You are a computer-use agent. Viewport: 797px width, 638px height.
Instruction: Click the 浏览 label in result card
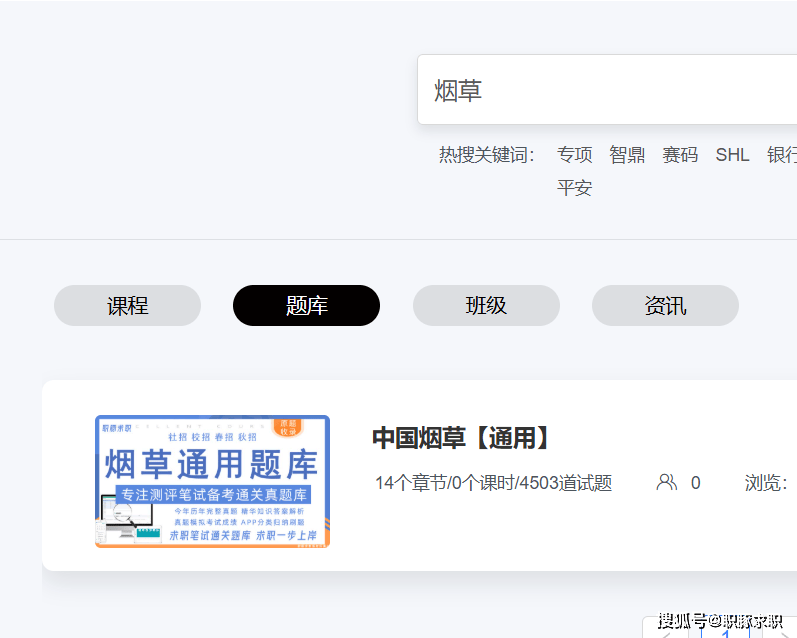click(766, 482)
